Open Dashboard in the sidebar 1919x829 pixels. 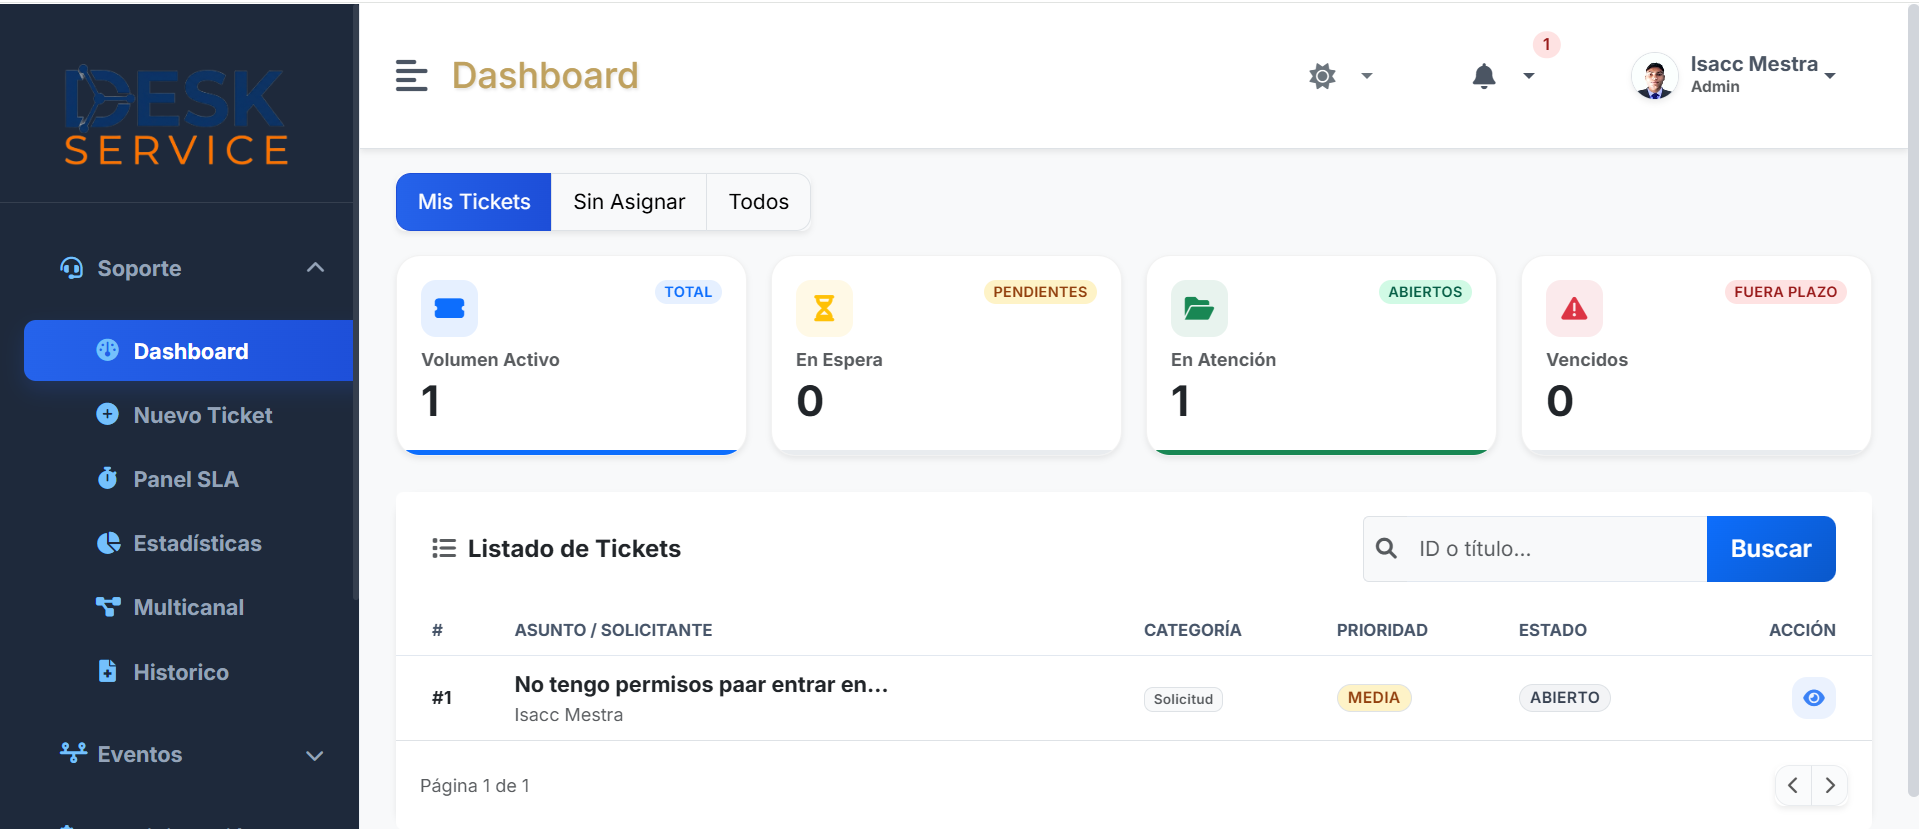point(189,351)
